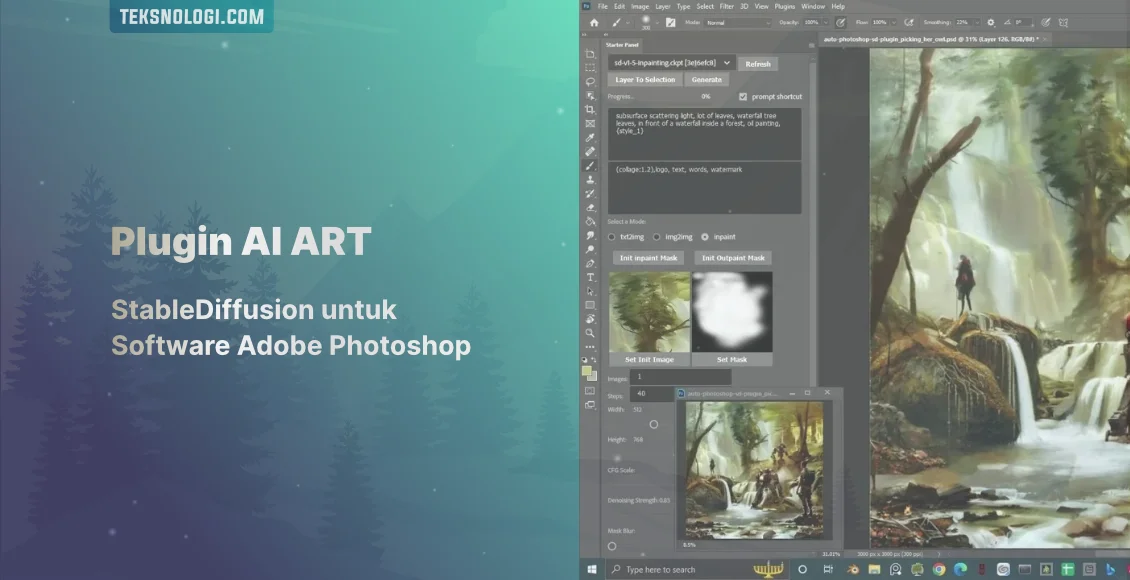Screen dimensions: 1130x580
Task: Toggle pressure for opacity button
Action: click(840, 22)
